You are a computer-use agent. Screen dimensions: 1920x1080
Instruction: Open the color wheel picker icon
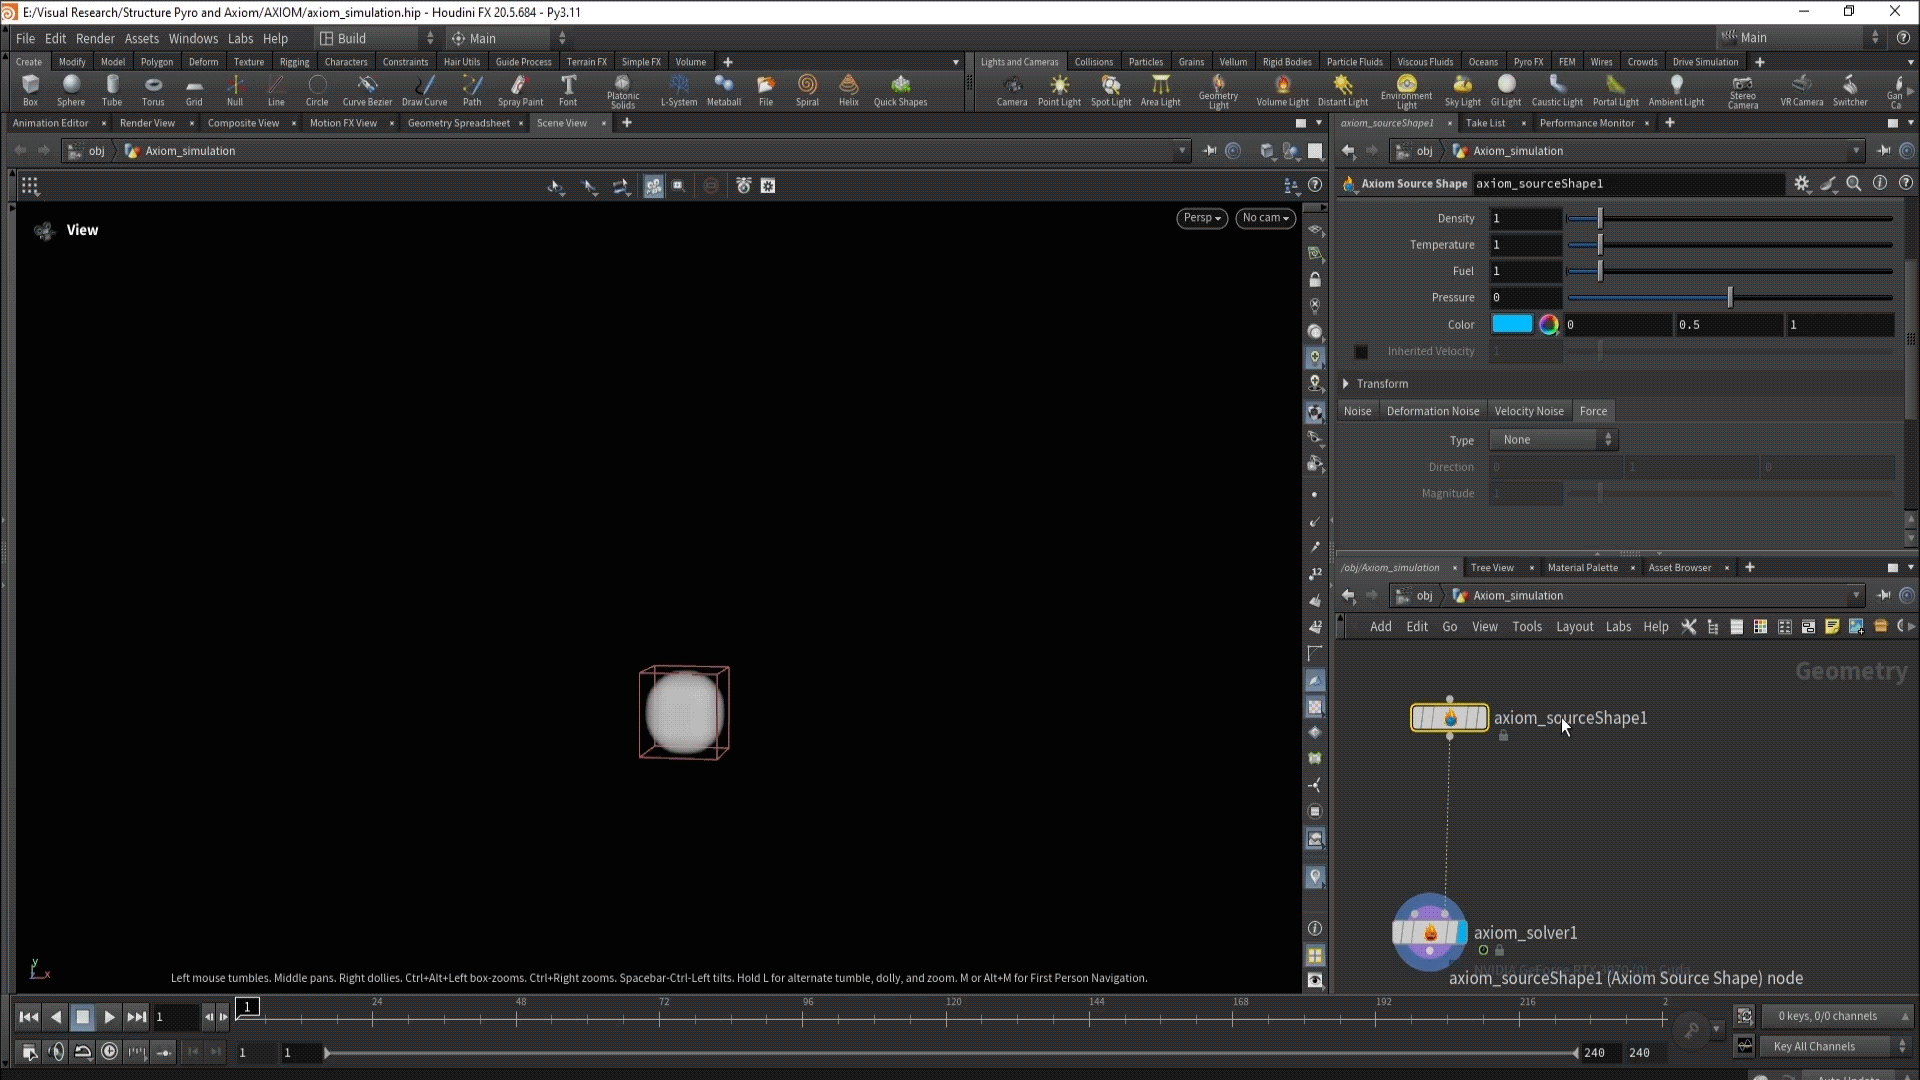point(1548,324)
